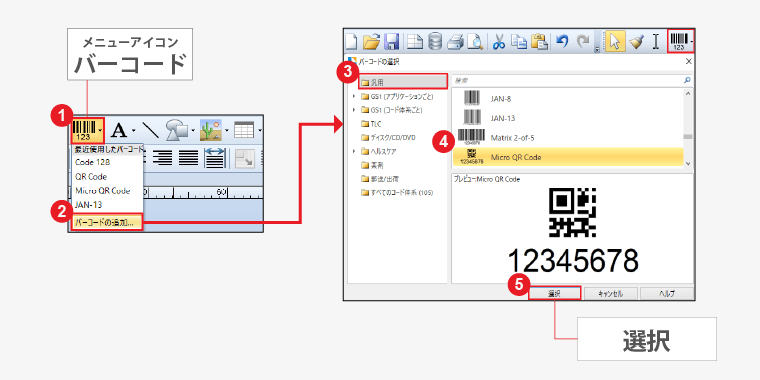The height and width of the screenshot is (380, 760).
Task: Open the shapes tool dropdown arrow
Action: pos(194,130)
